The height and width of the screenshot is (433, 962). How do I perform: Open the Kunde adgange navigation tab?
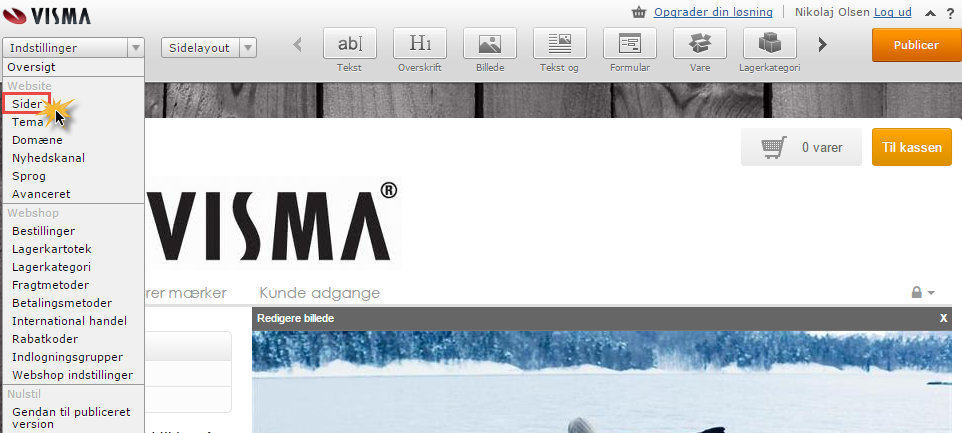320,293
